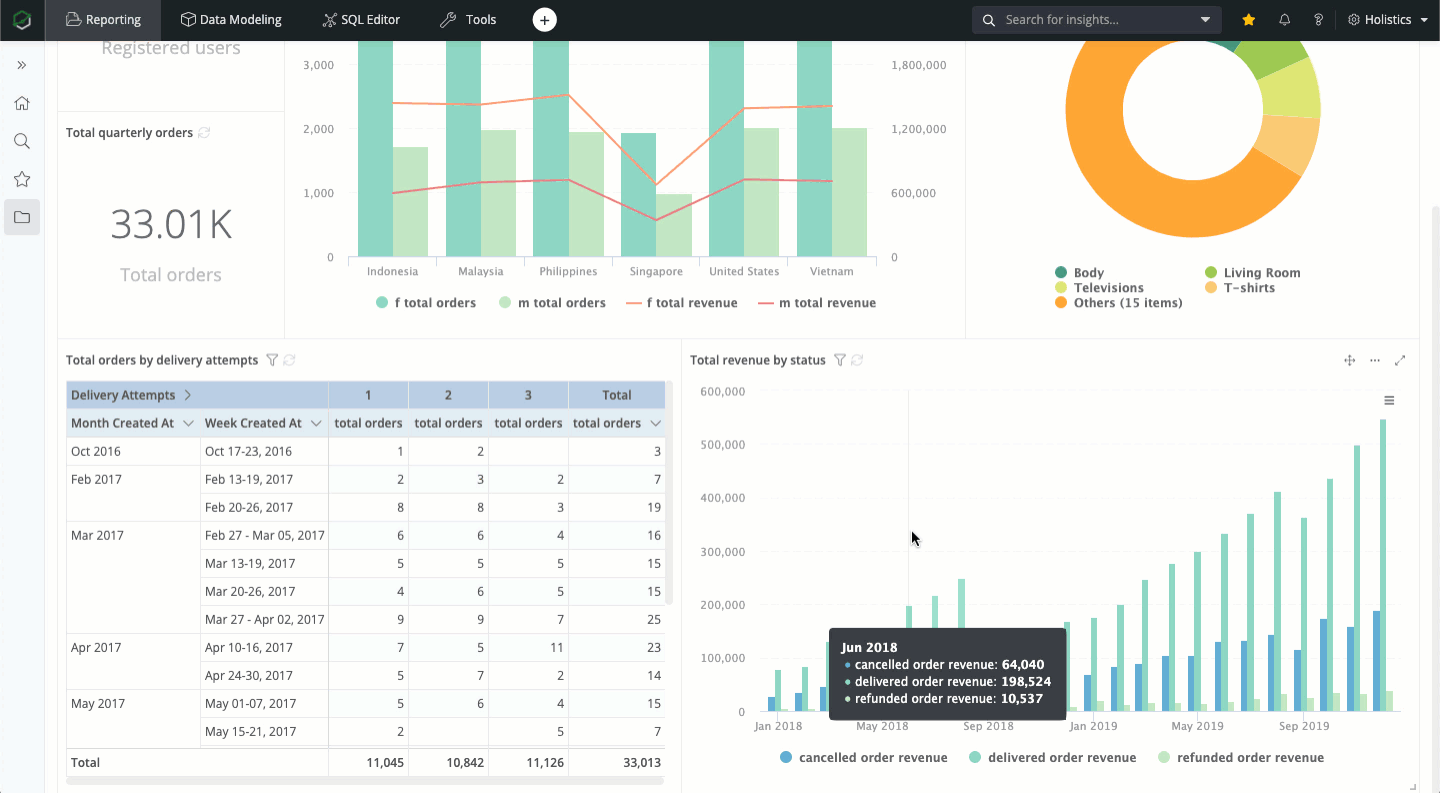Open the revenue chart hamburger menu
1440x793 pixels.
coord(1389,401)
